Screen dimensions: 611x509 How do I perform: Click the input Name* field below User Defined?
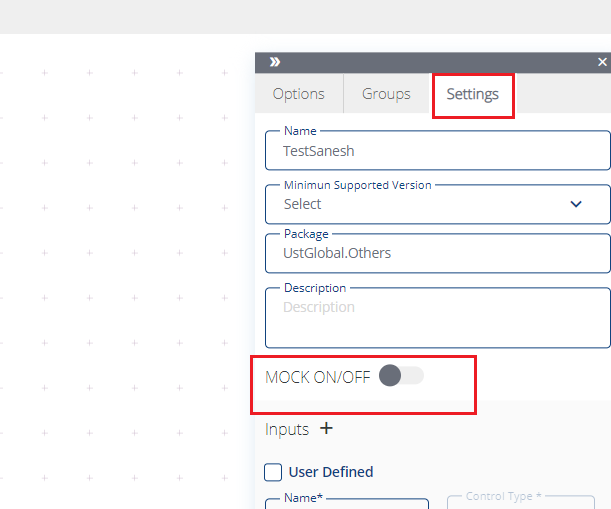click(347, 504)
